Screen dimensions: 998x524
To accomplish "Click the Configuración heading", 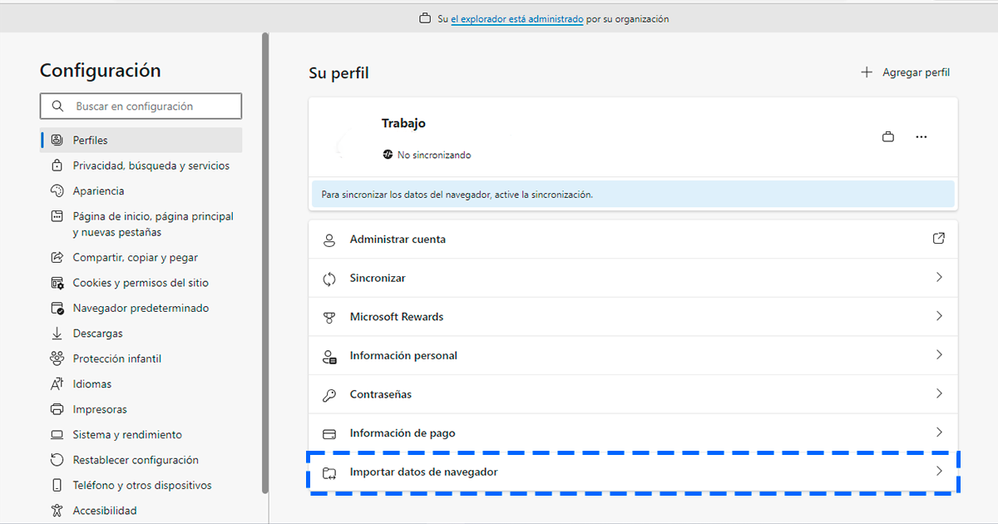I will click(x=100, y=71).
